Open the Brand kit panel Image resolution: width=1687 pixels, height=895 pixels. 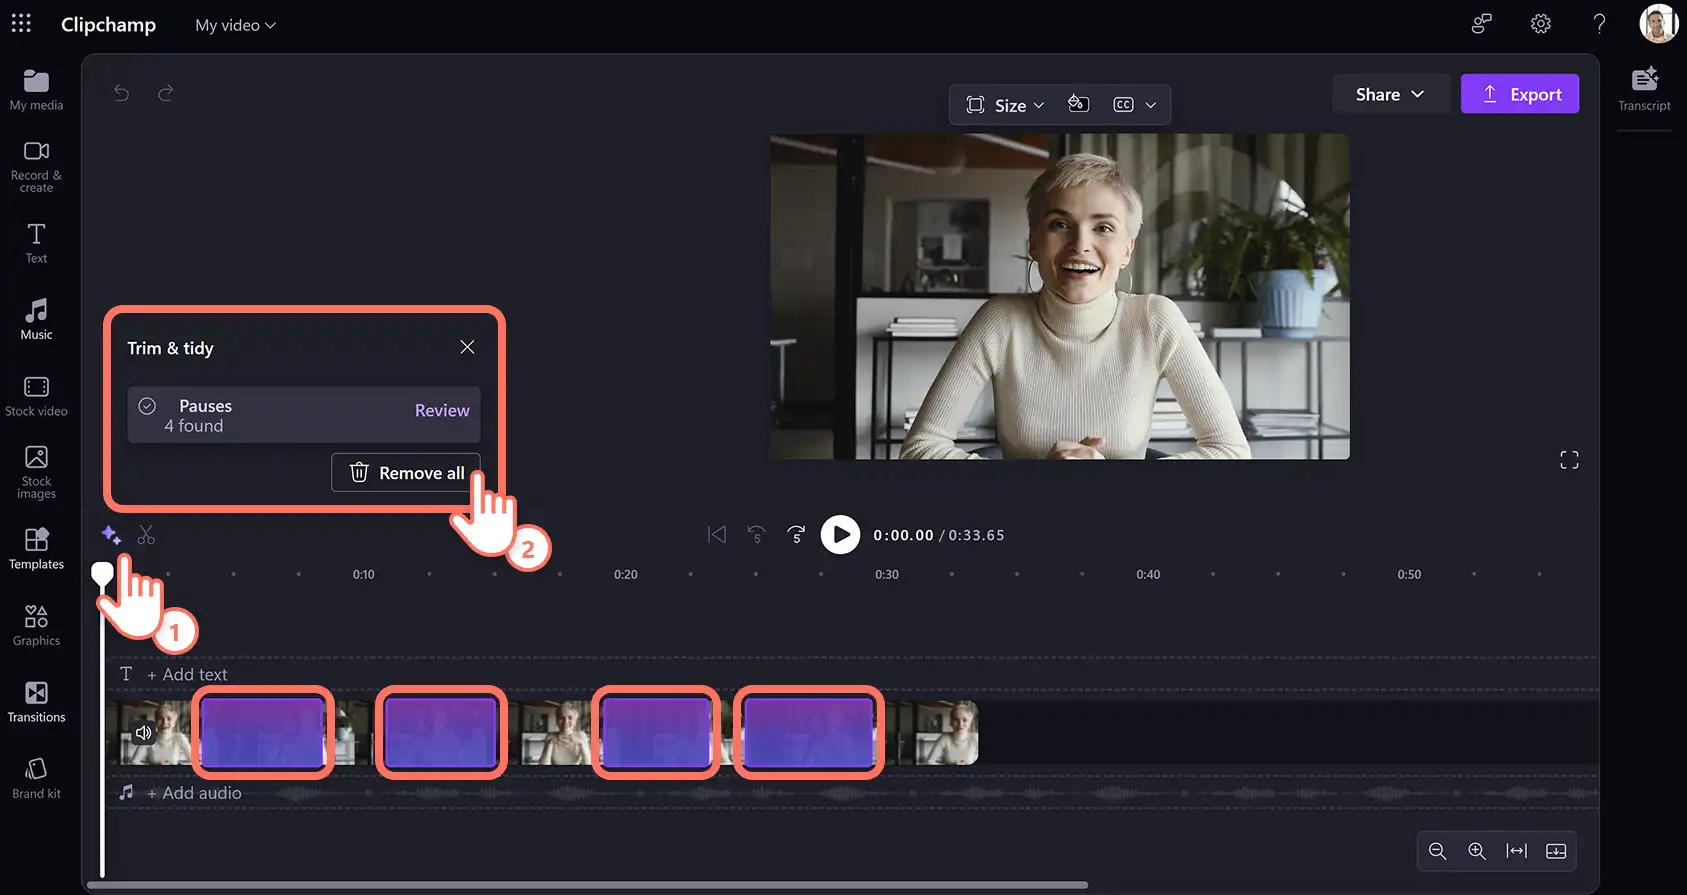coord(36,779)
